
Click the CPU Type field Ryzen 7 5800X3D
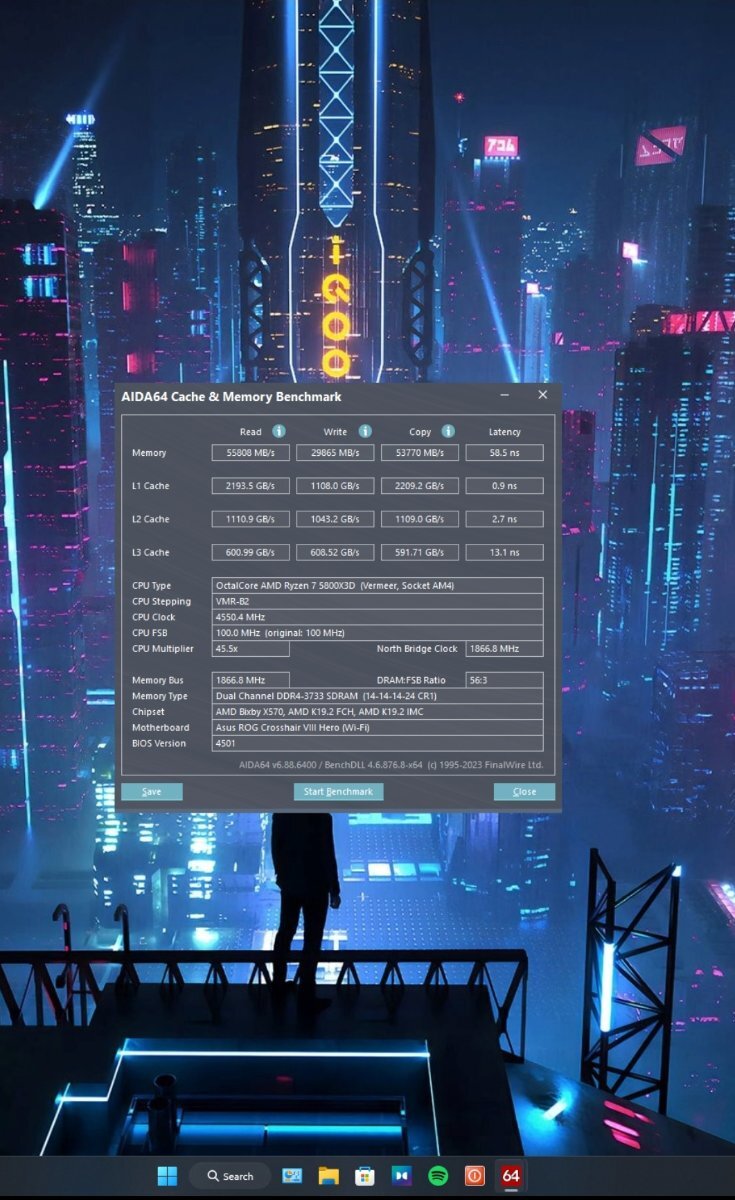click(378, 585)
